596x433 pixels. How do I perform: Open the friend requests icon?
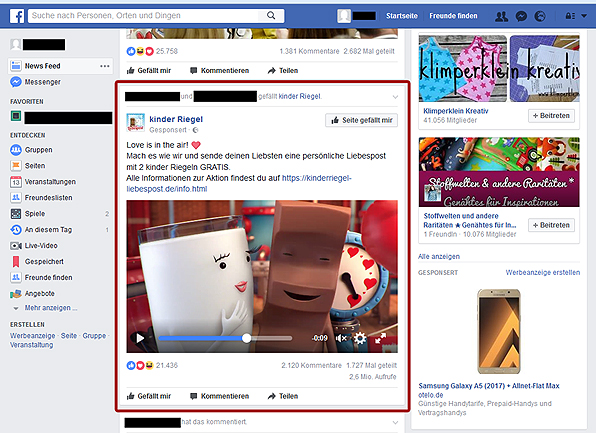coord(501,16)
